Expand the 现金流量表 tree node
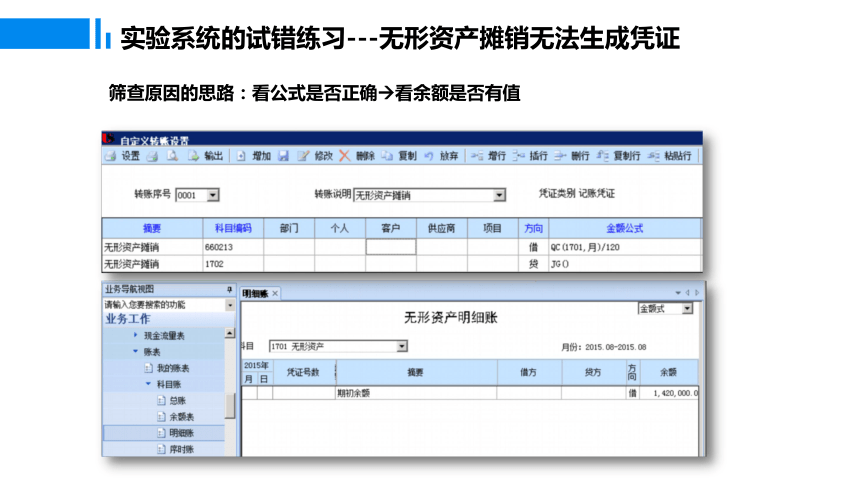860x484 pixels. 135,335
